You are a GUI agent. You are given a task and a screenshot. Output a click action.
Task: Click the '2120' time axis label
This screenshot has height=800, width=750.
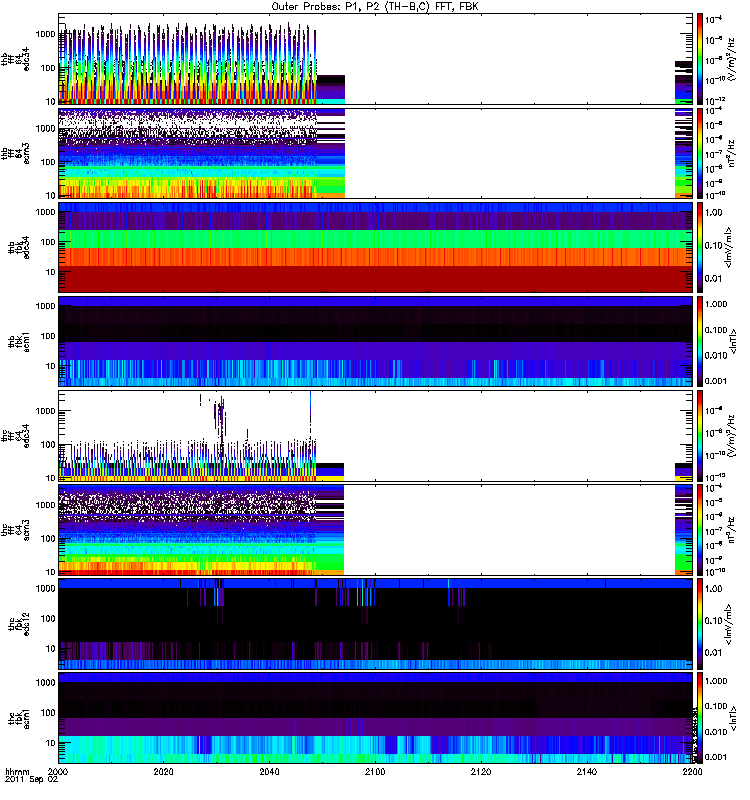tap(481, 771)
